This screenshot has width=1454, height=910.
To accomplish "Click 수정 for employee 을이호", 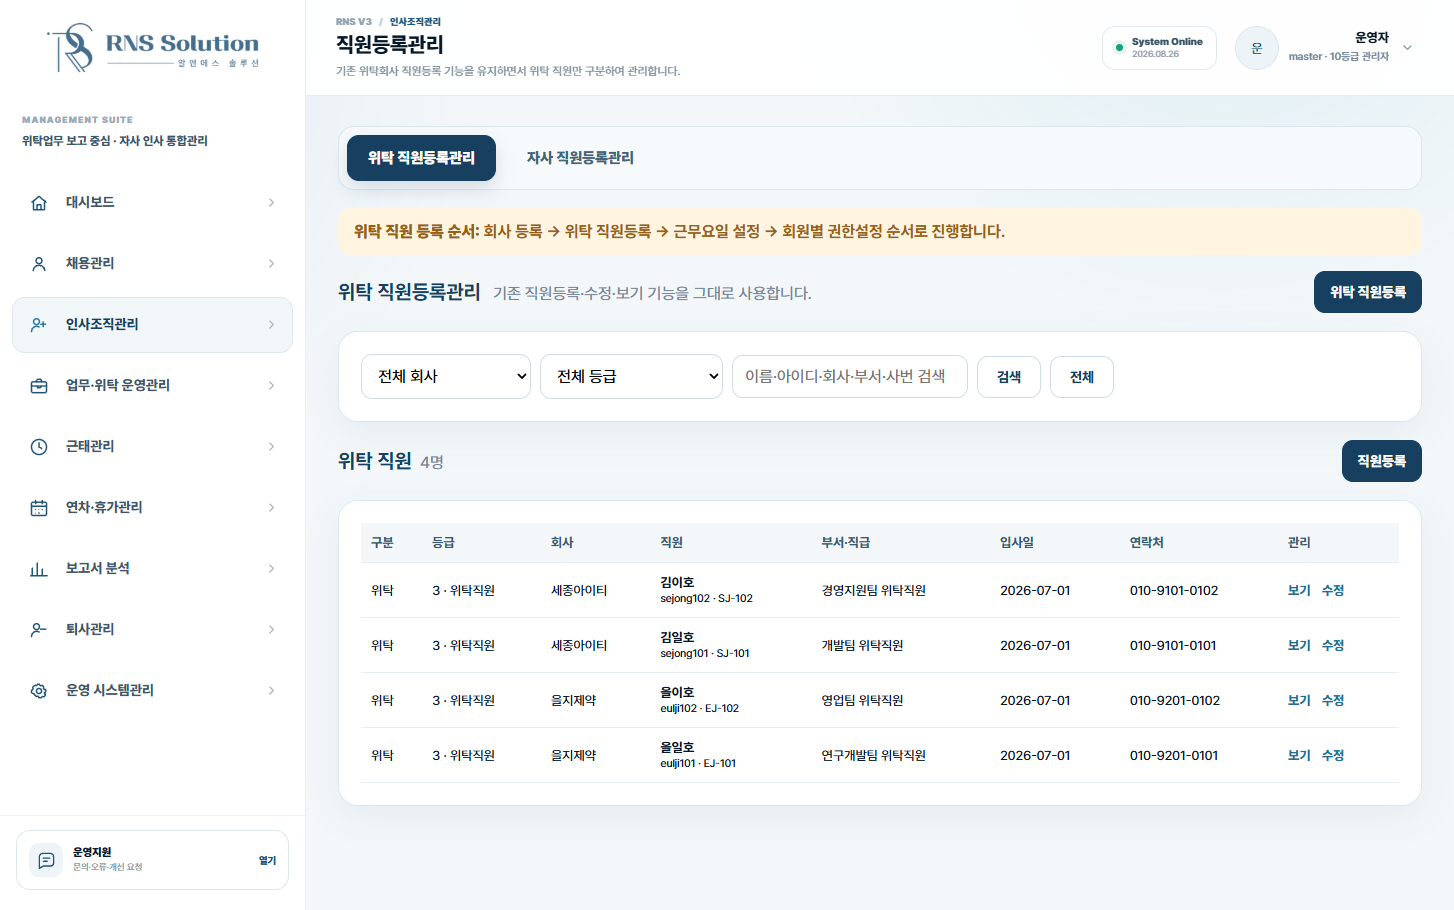I will 1333,701.
